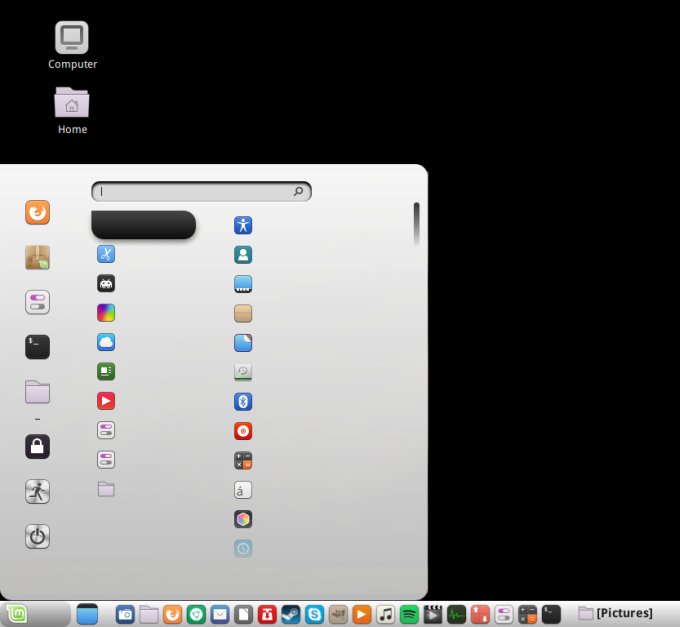Select the rainbow Graphics category
The width and height of the screenshot is (680, 627).
pyautogui.click(x=106, y=313)
